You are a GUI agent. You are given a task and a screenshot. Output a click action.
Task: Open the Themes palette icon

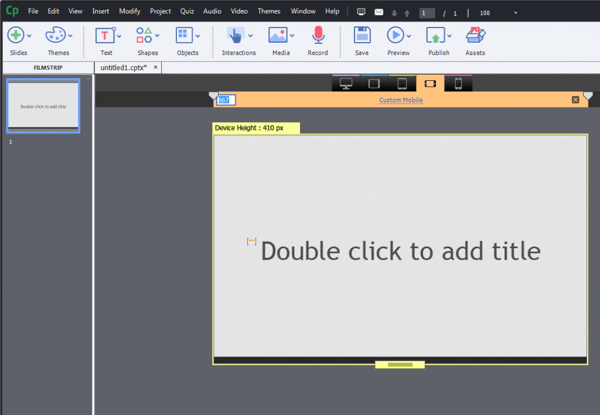(56, 35)
